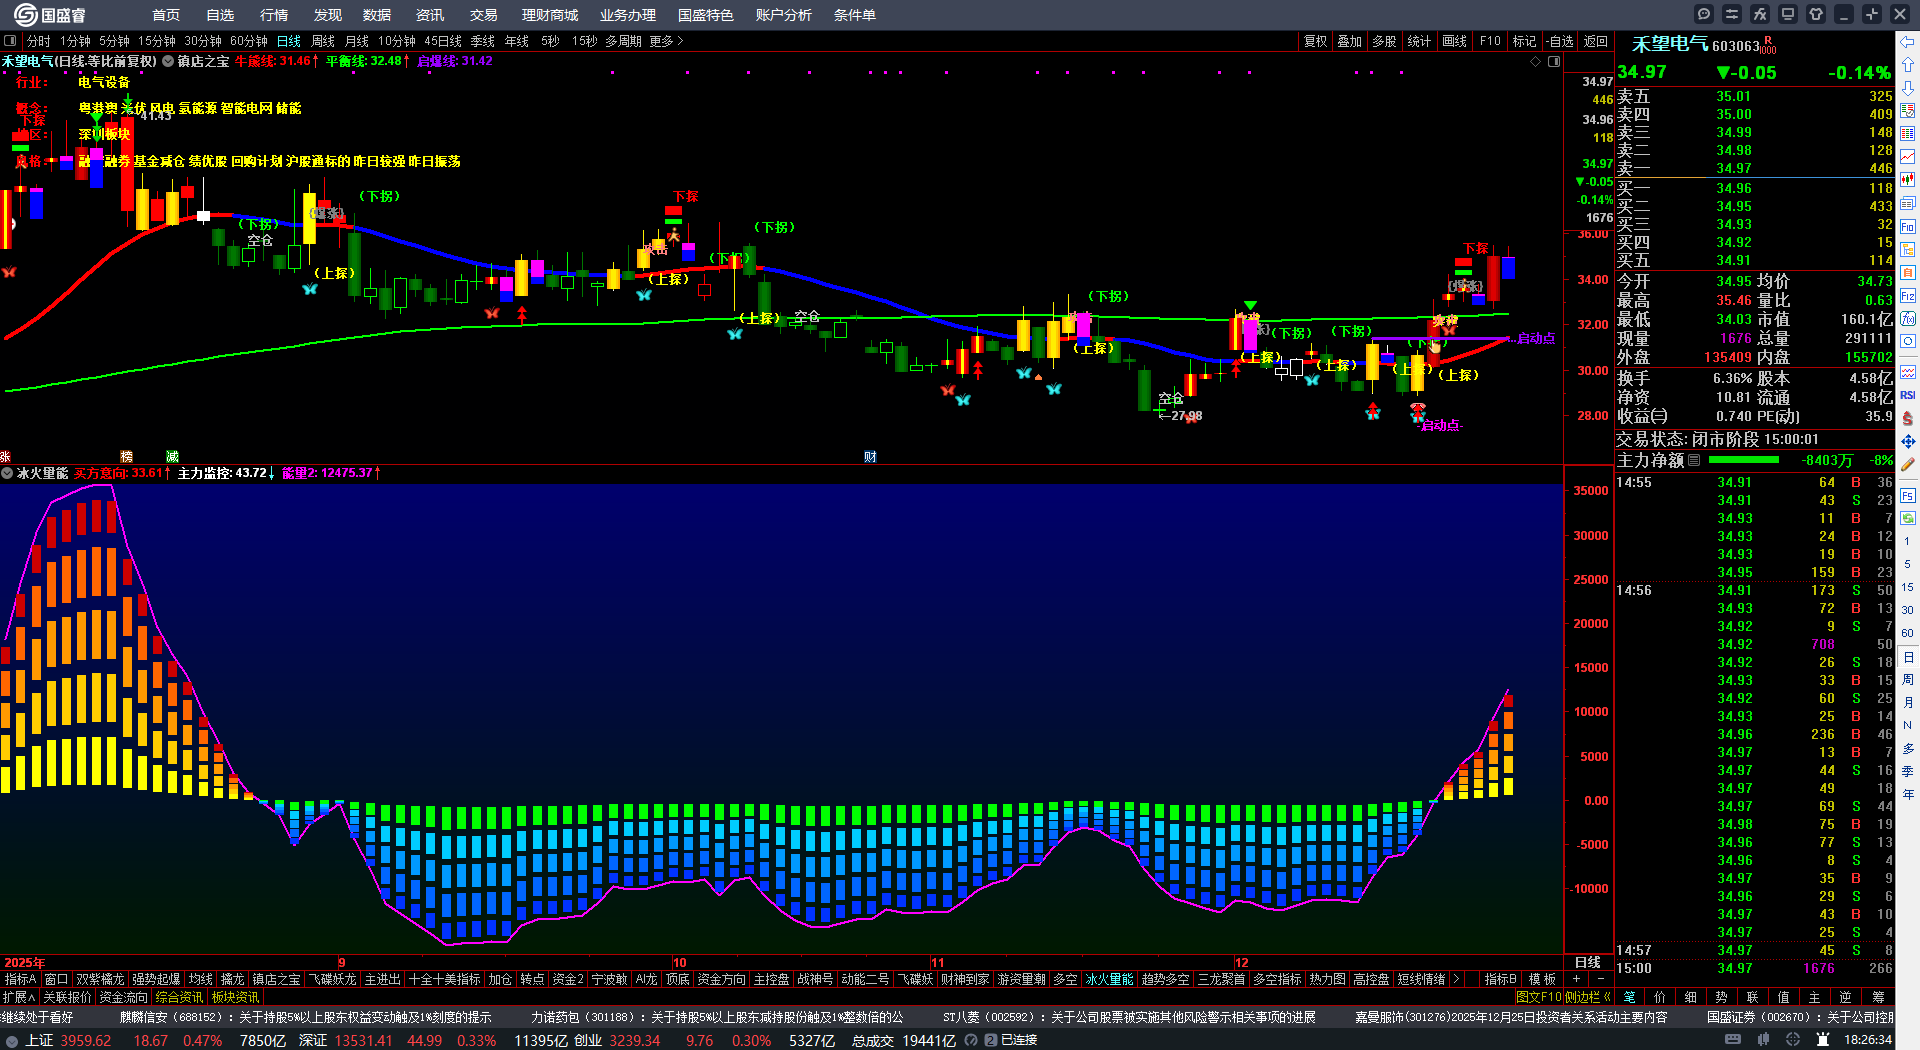Open the settings sliders icon in title bar
Viewport: 1920px width, 1050px height.
(1732, 14)
